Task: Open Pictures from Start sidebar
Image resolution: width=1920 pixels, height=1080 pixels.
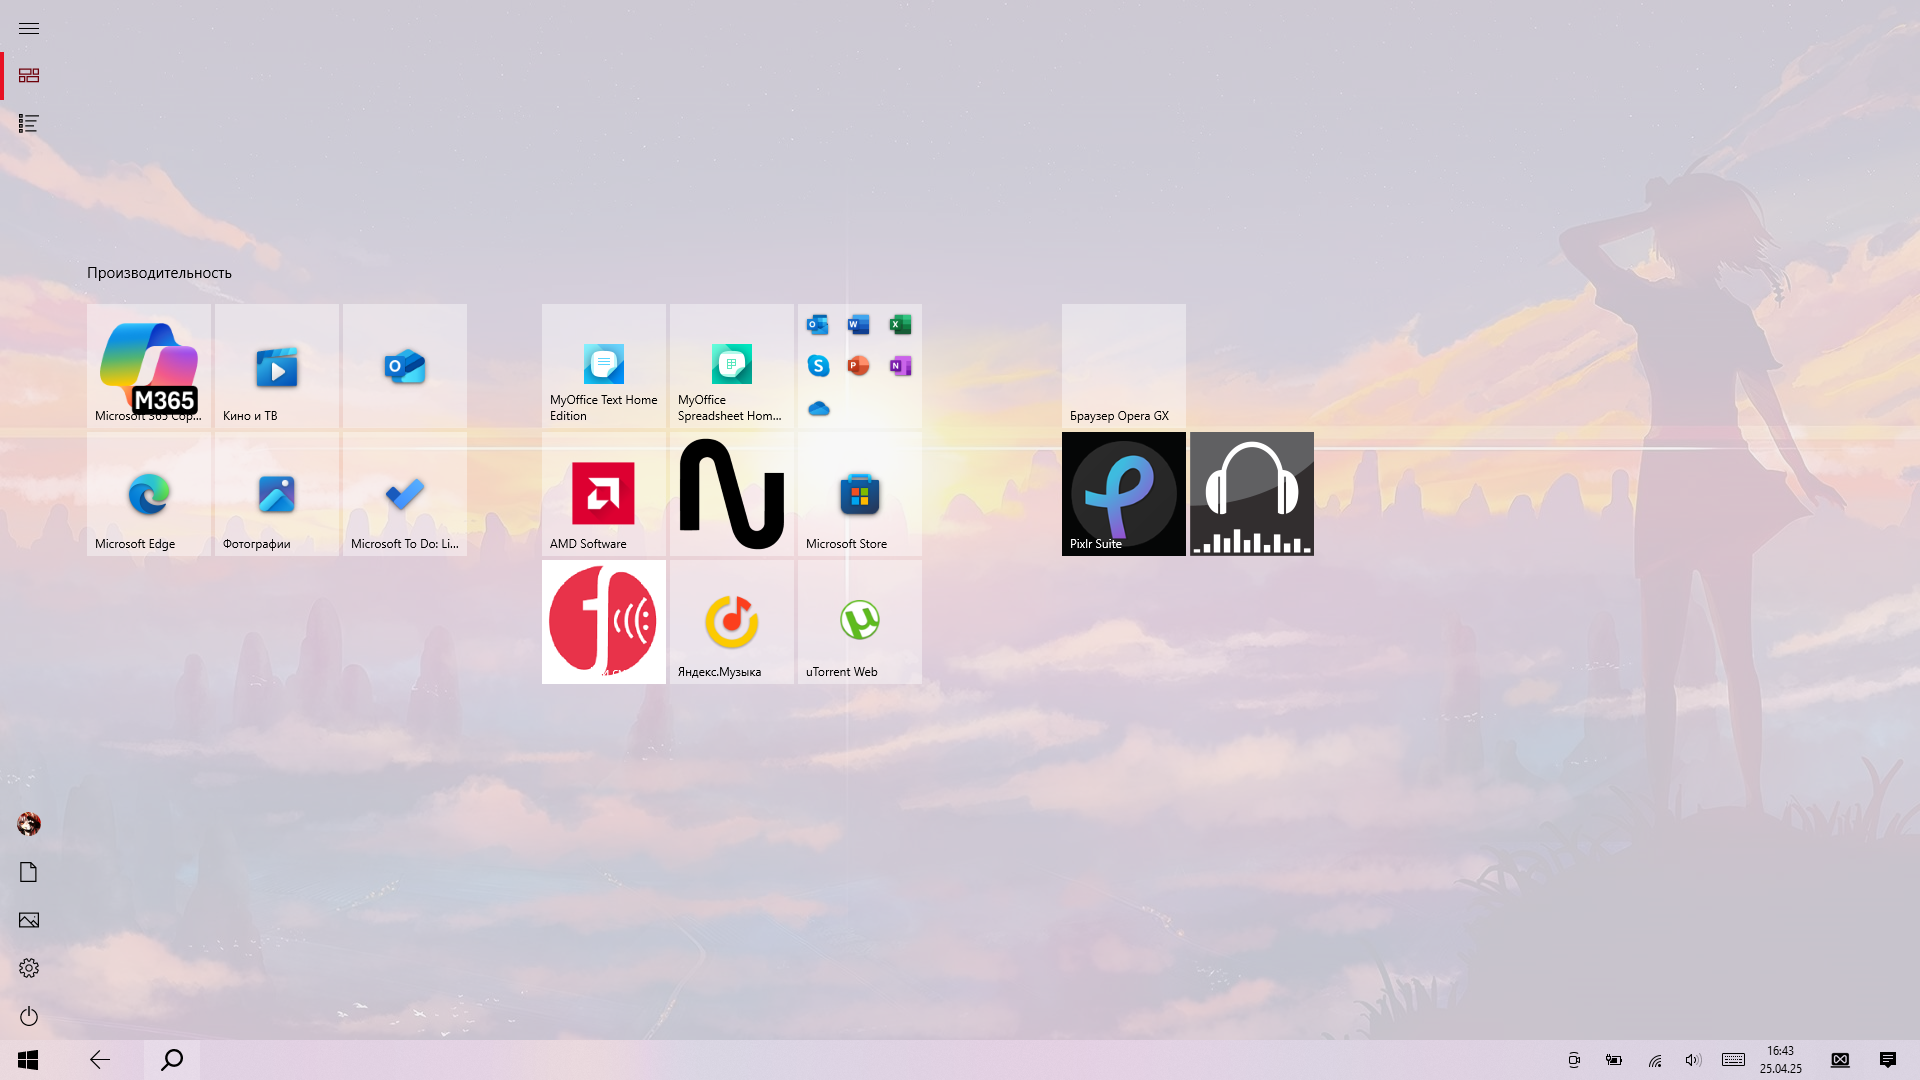Action: click(x=29, y=920)
